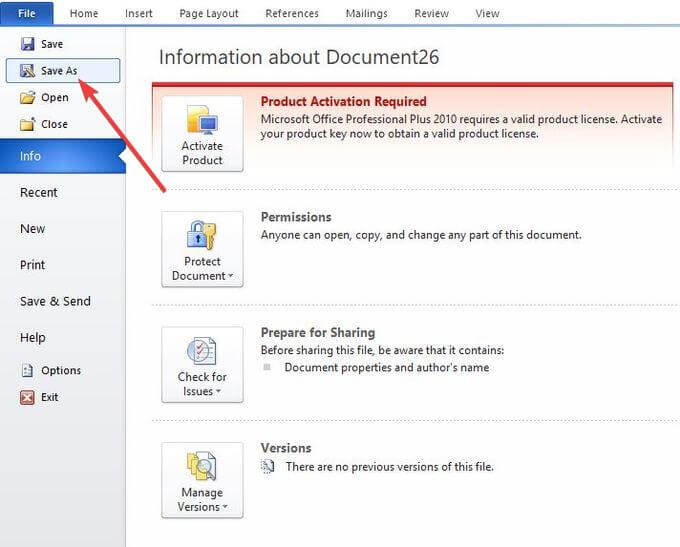Open the File tab

click(x=27, y=13)
